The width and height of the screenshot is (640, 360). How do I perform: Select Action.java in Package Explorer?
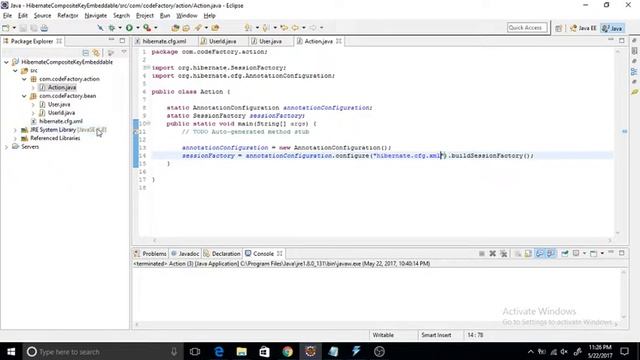coord(62,87)
